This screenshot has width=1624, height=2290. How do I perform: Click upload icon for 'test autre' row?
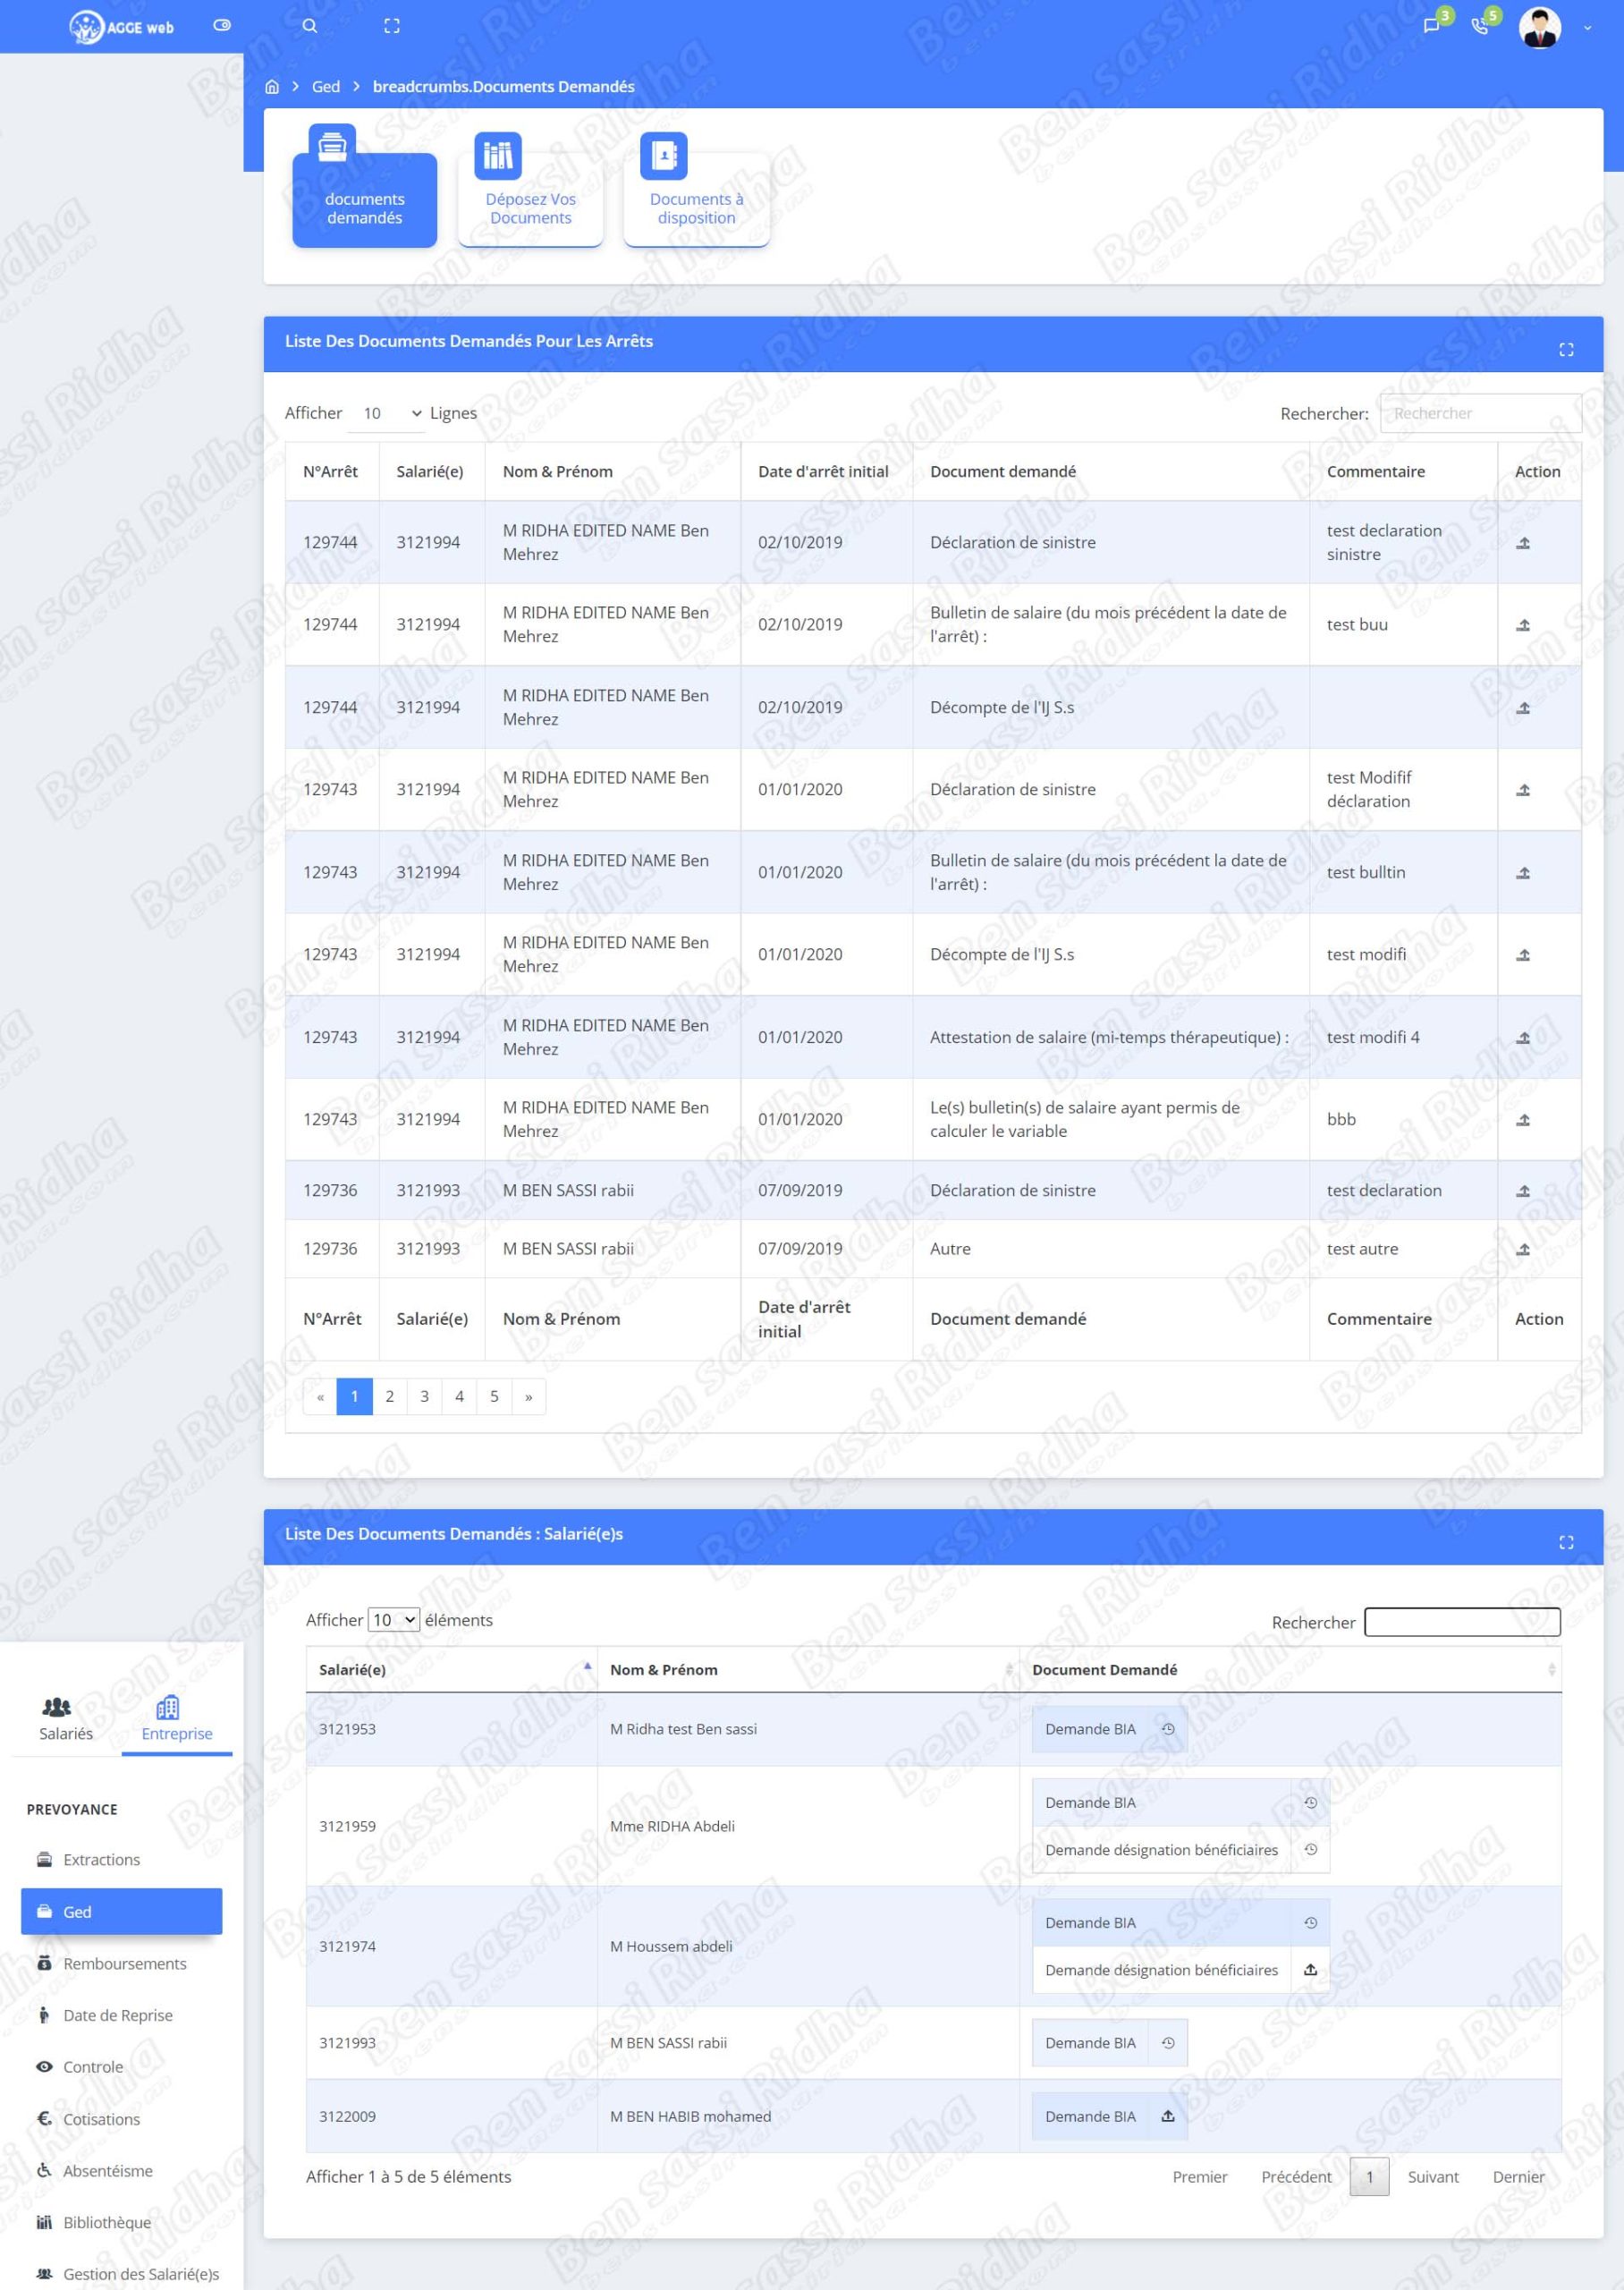click(x=1523, y=1249)
